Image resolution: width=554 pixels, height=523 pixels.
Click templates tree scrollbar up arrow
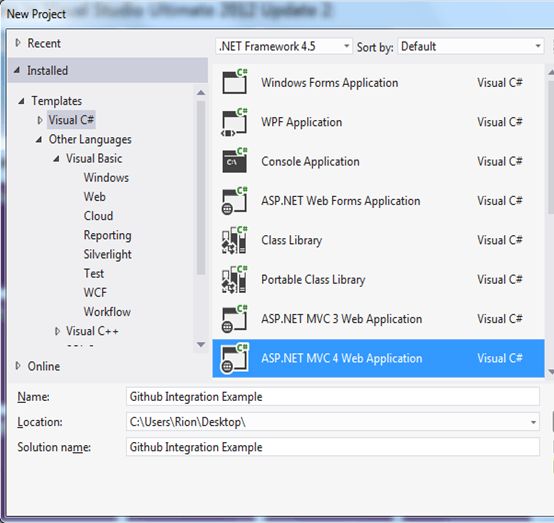pyautogui.click(x=201, y=93)
